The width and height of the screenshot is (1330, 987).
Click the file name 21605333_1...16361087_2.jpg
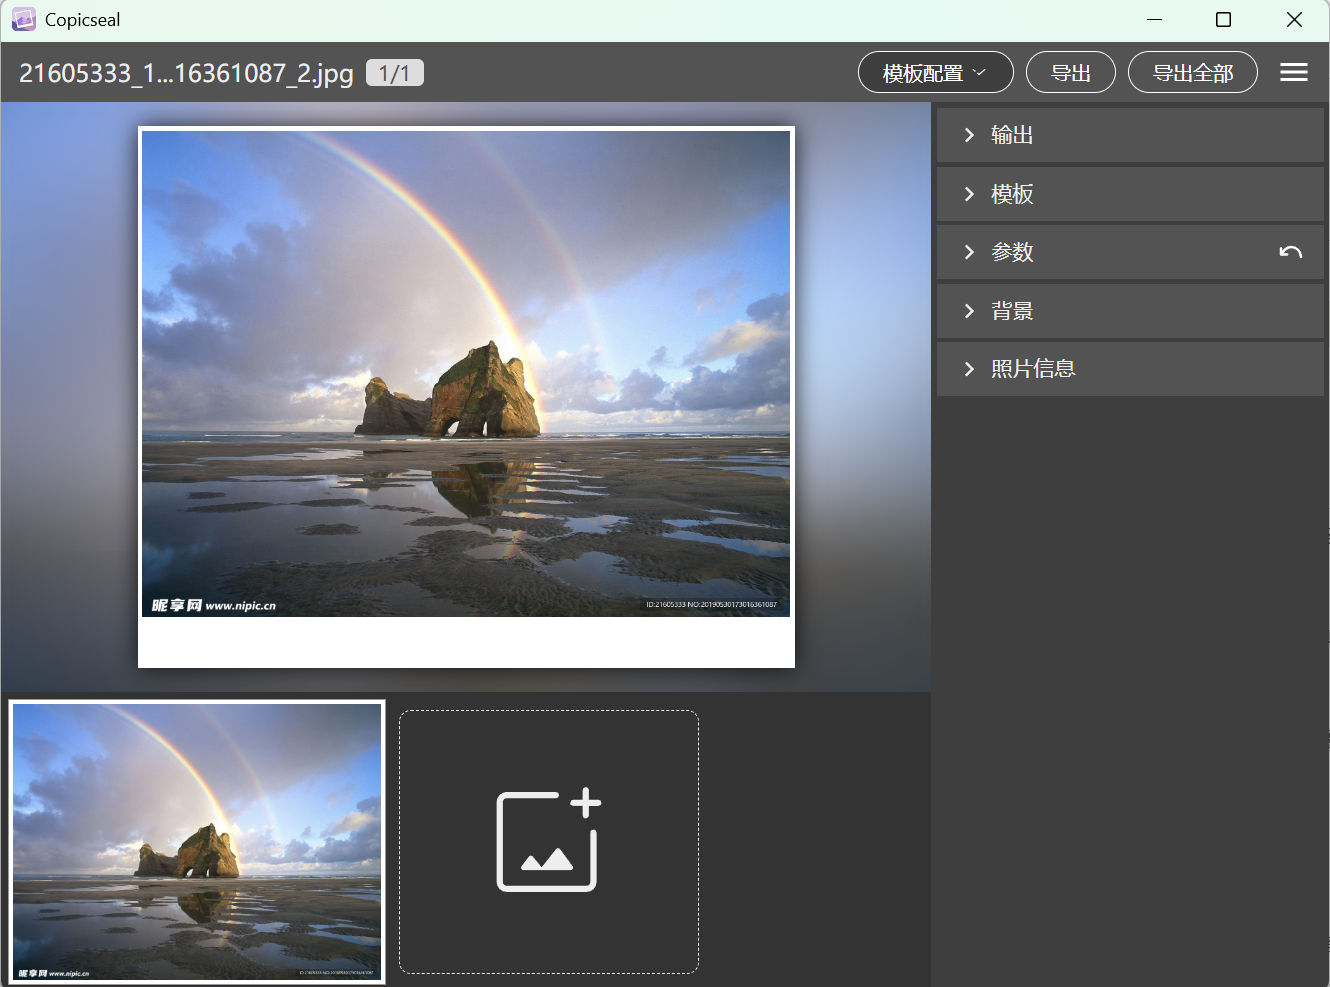point(186,73)
